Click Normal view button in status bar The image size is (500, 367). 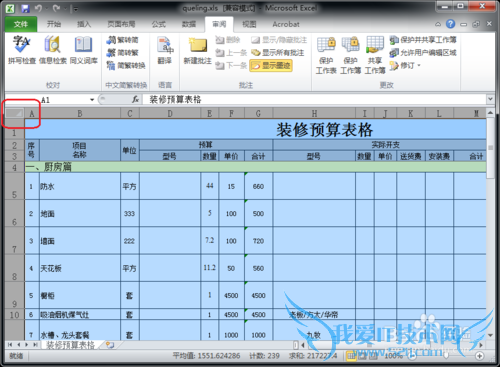[351, 356]
